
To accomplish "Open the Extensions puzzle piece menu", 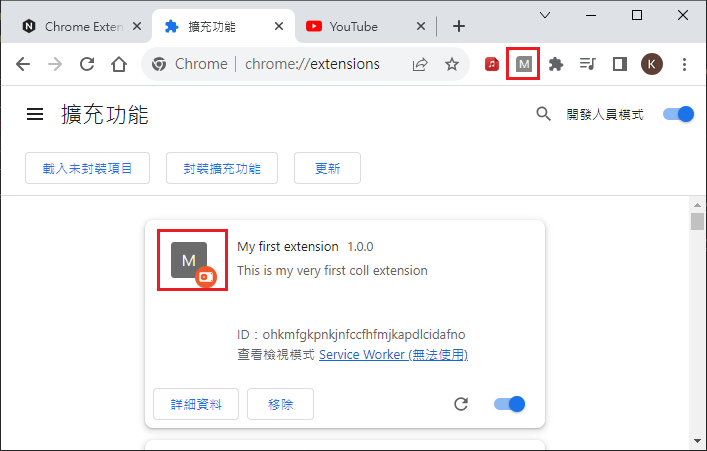I will tap(556, 64).
